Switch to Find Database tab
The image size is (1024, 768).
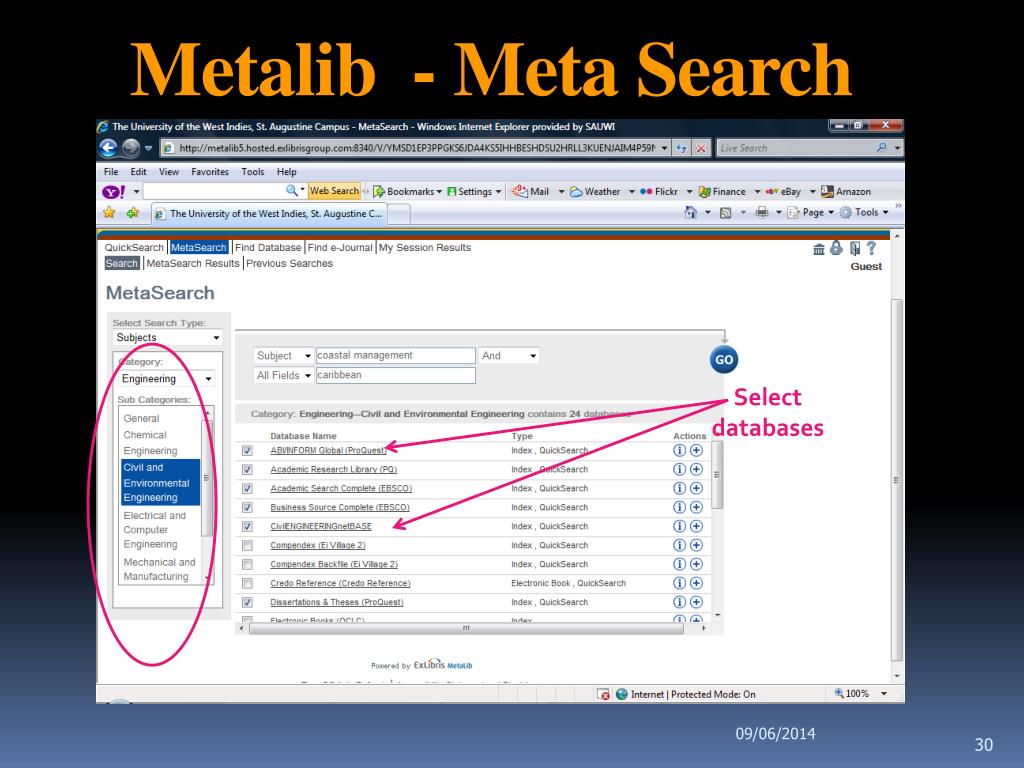pos(268,248)
